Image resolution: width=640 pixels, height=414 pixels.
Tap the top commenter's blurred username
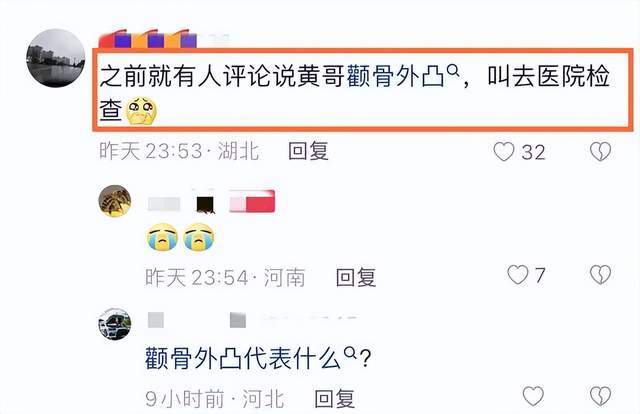[163, 39]
